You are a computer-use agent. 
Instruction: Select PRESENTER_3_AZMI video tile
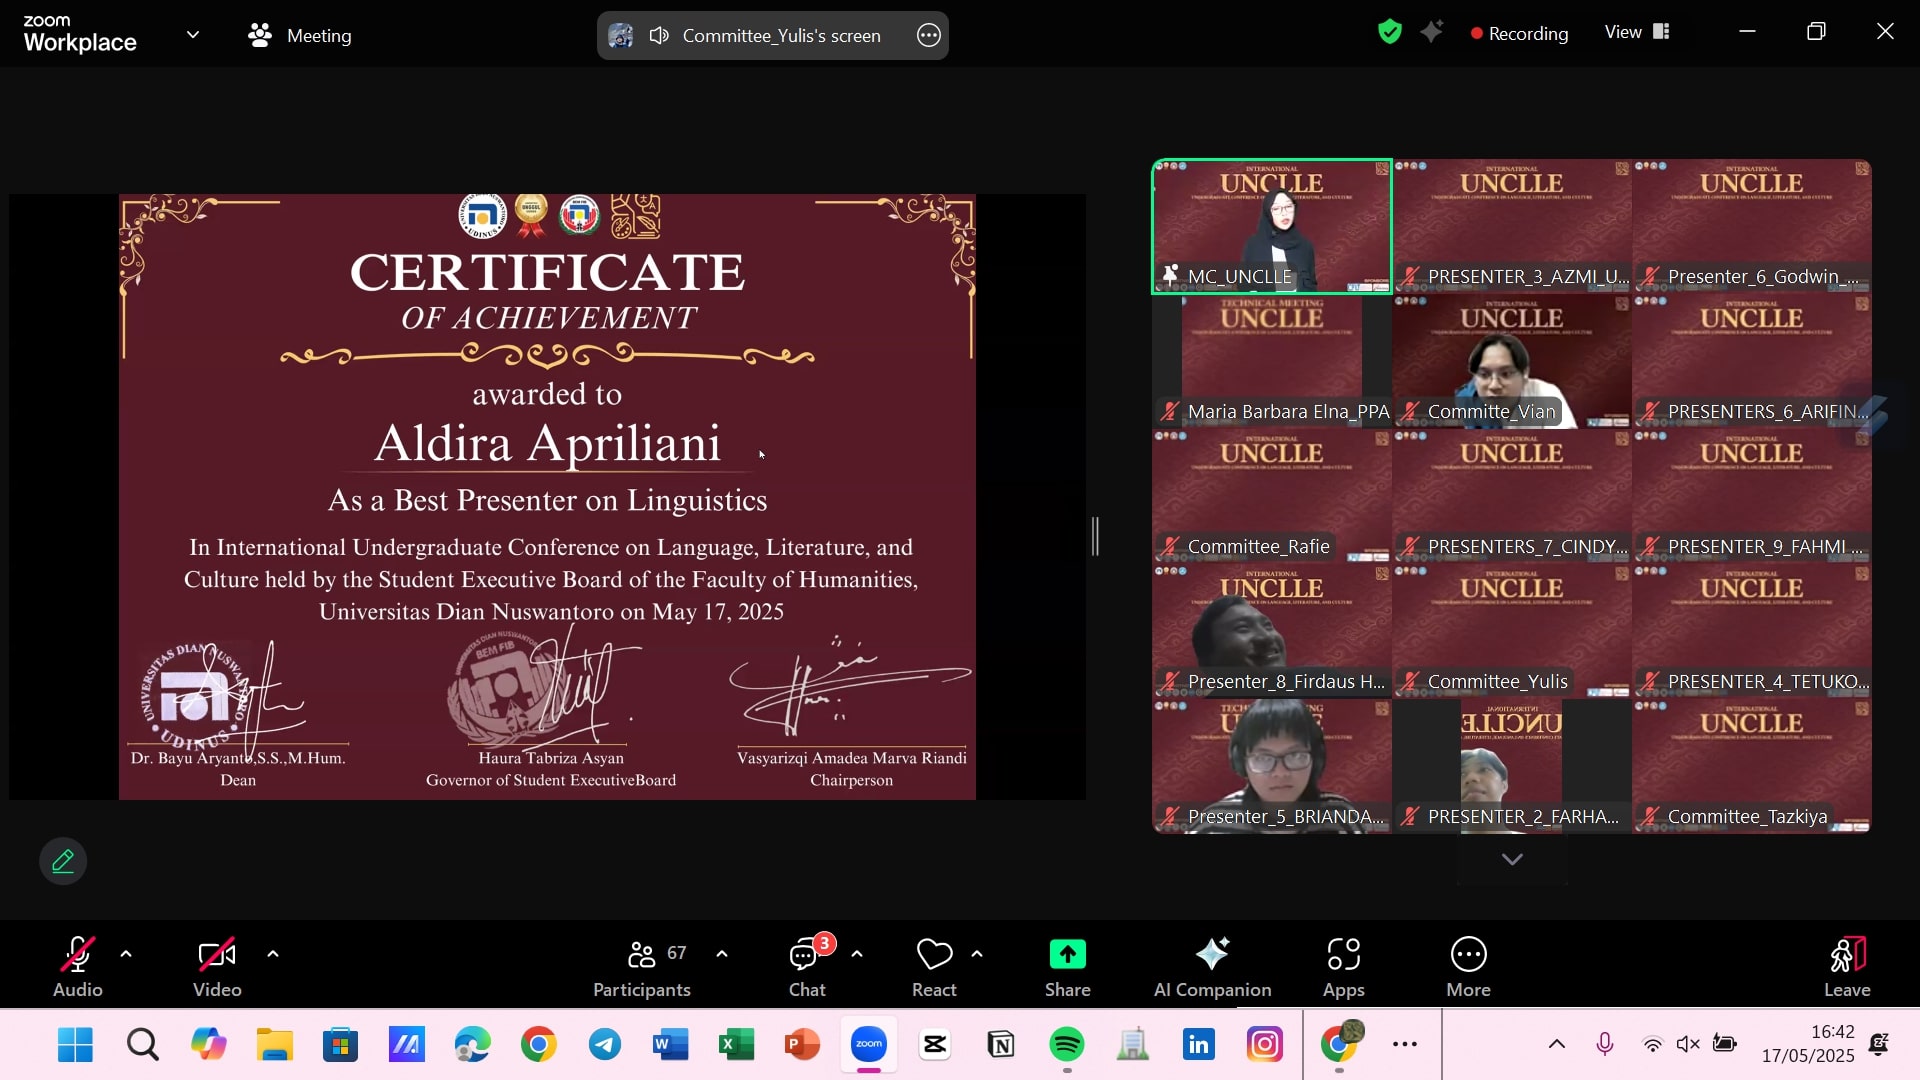pos(1512,227)
